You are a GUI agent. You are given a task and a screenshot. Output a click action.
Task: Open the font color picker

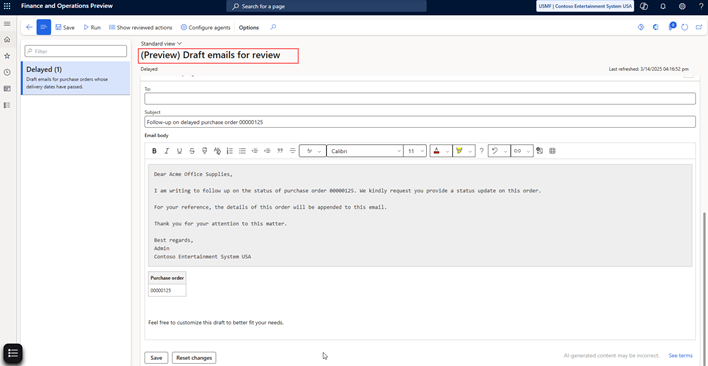(441, 151)
